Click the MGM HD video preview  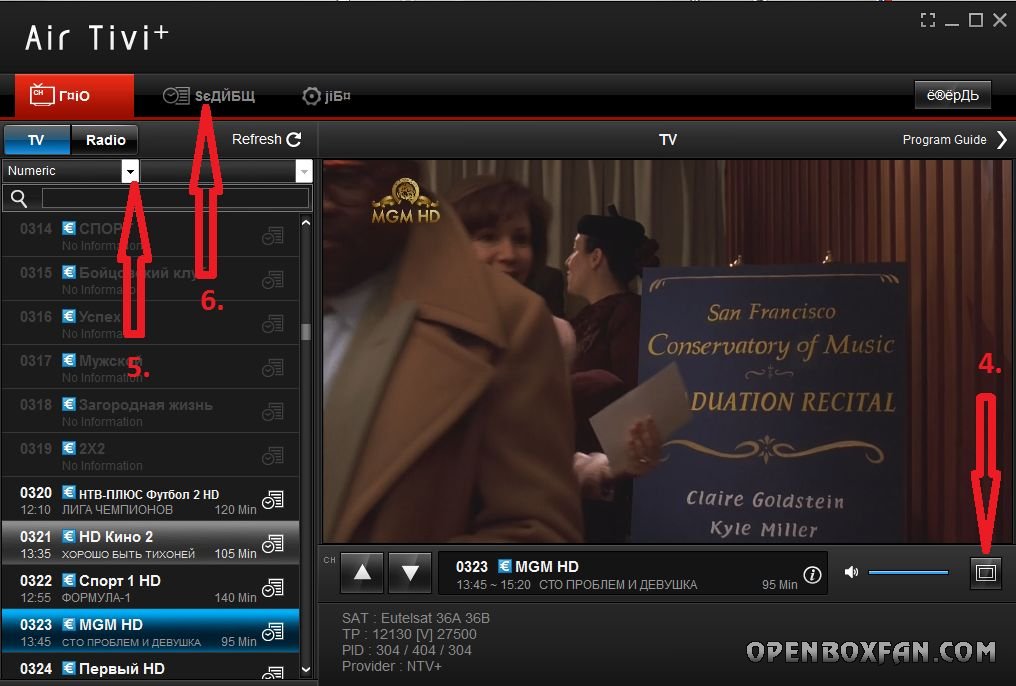click(667, 351)
